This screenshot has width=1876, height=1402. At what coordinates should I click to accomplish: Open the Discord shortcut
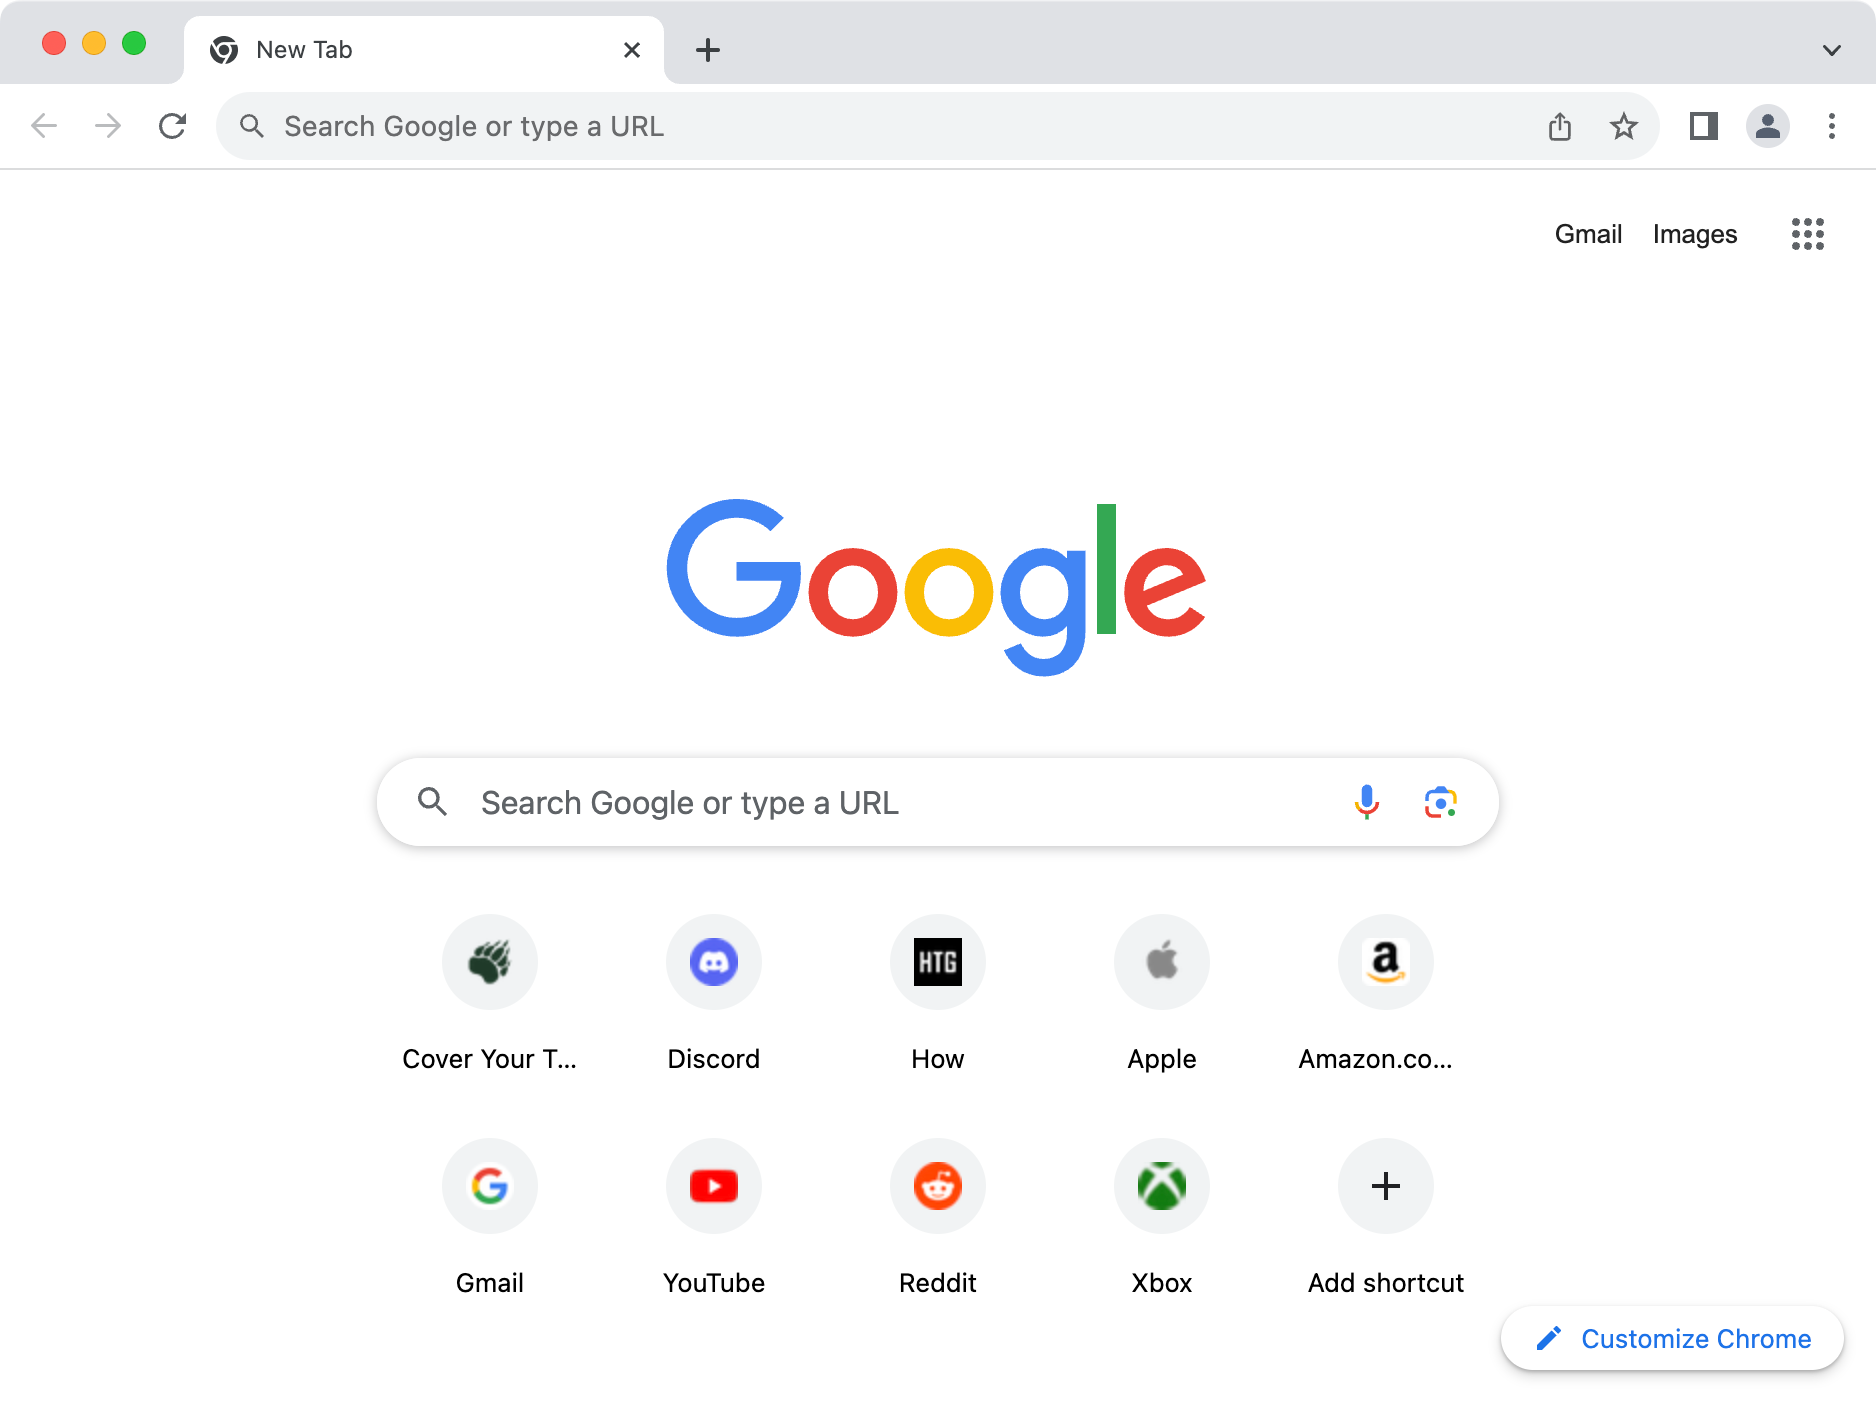(x=713, y=962)
